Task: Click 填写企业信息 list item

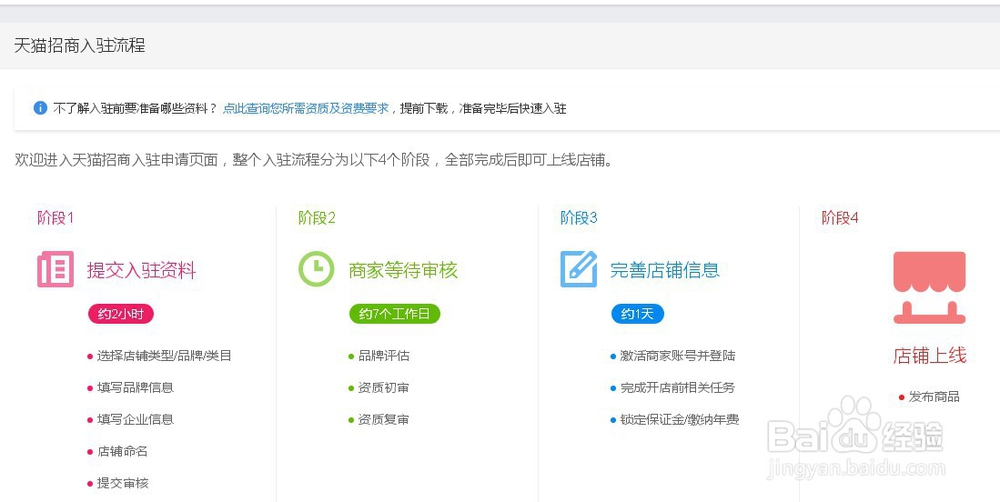Action: [x=131, y=420]
